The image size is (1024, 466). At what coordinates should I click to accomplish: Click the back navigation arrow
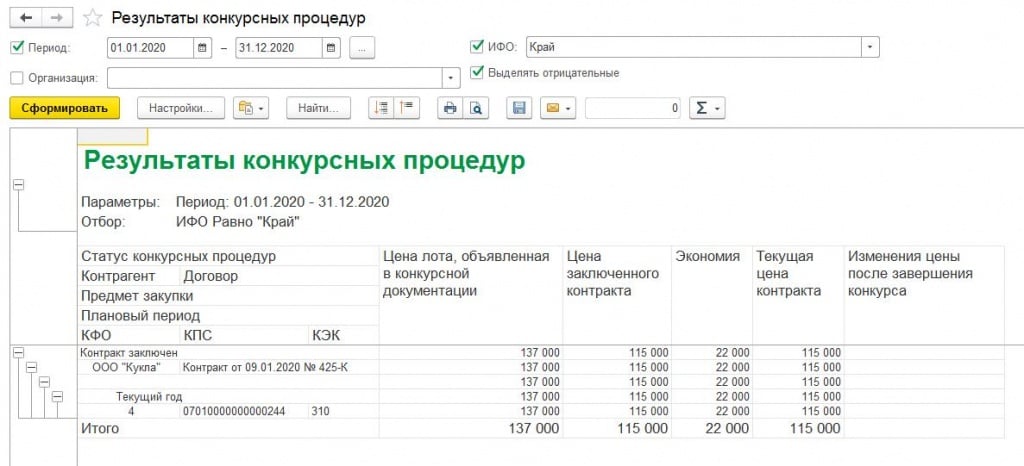24,18
